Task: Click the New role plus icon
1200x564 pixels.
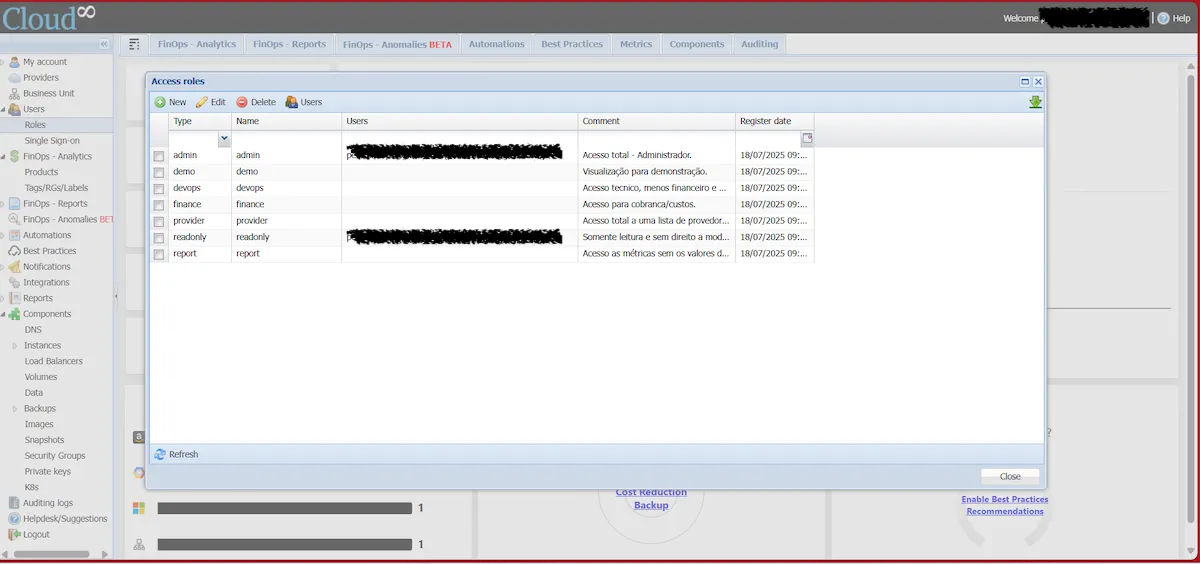Action: coord(160,102)
